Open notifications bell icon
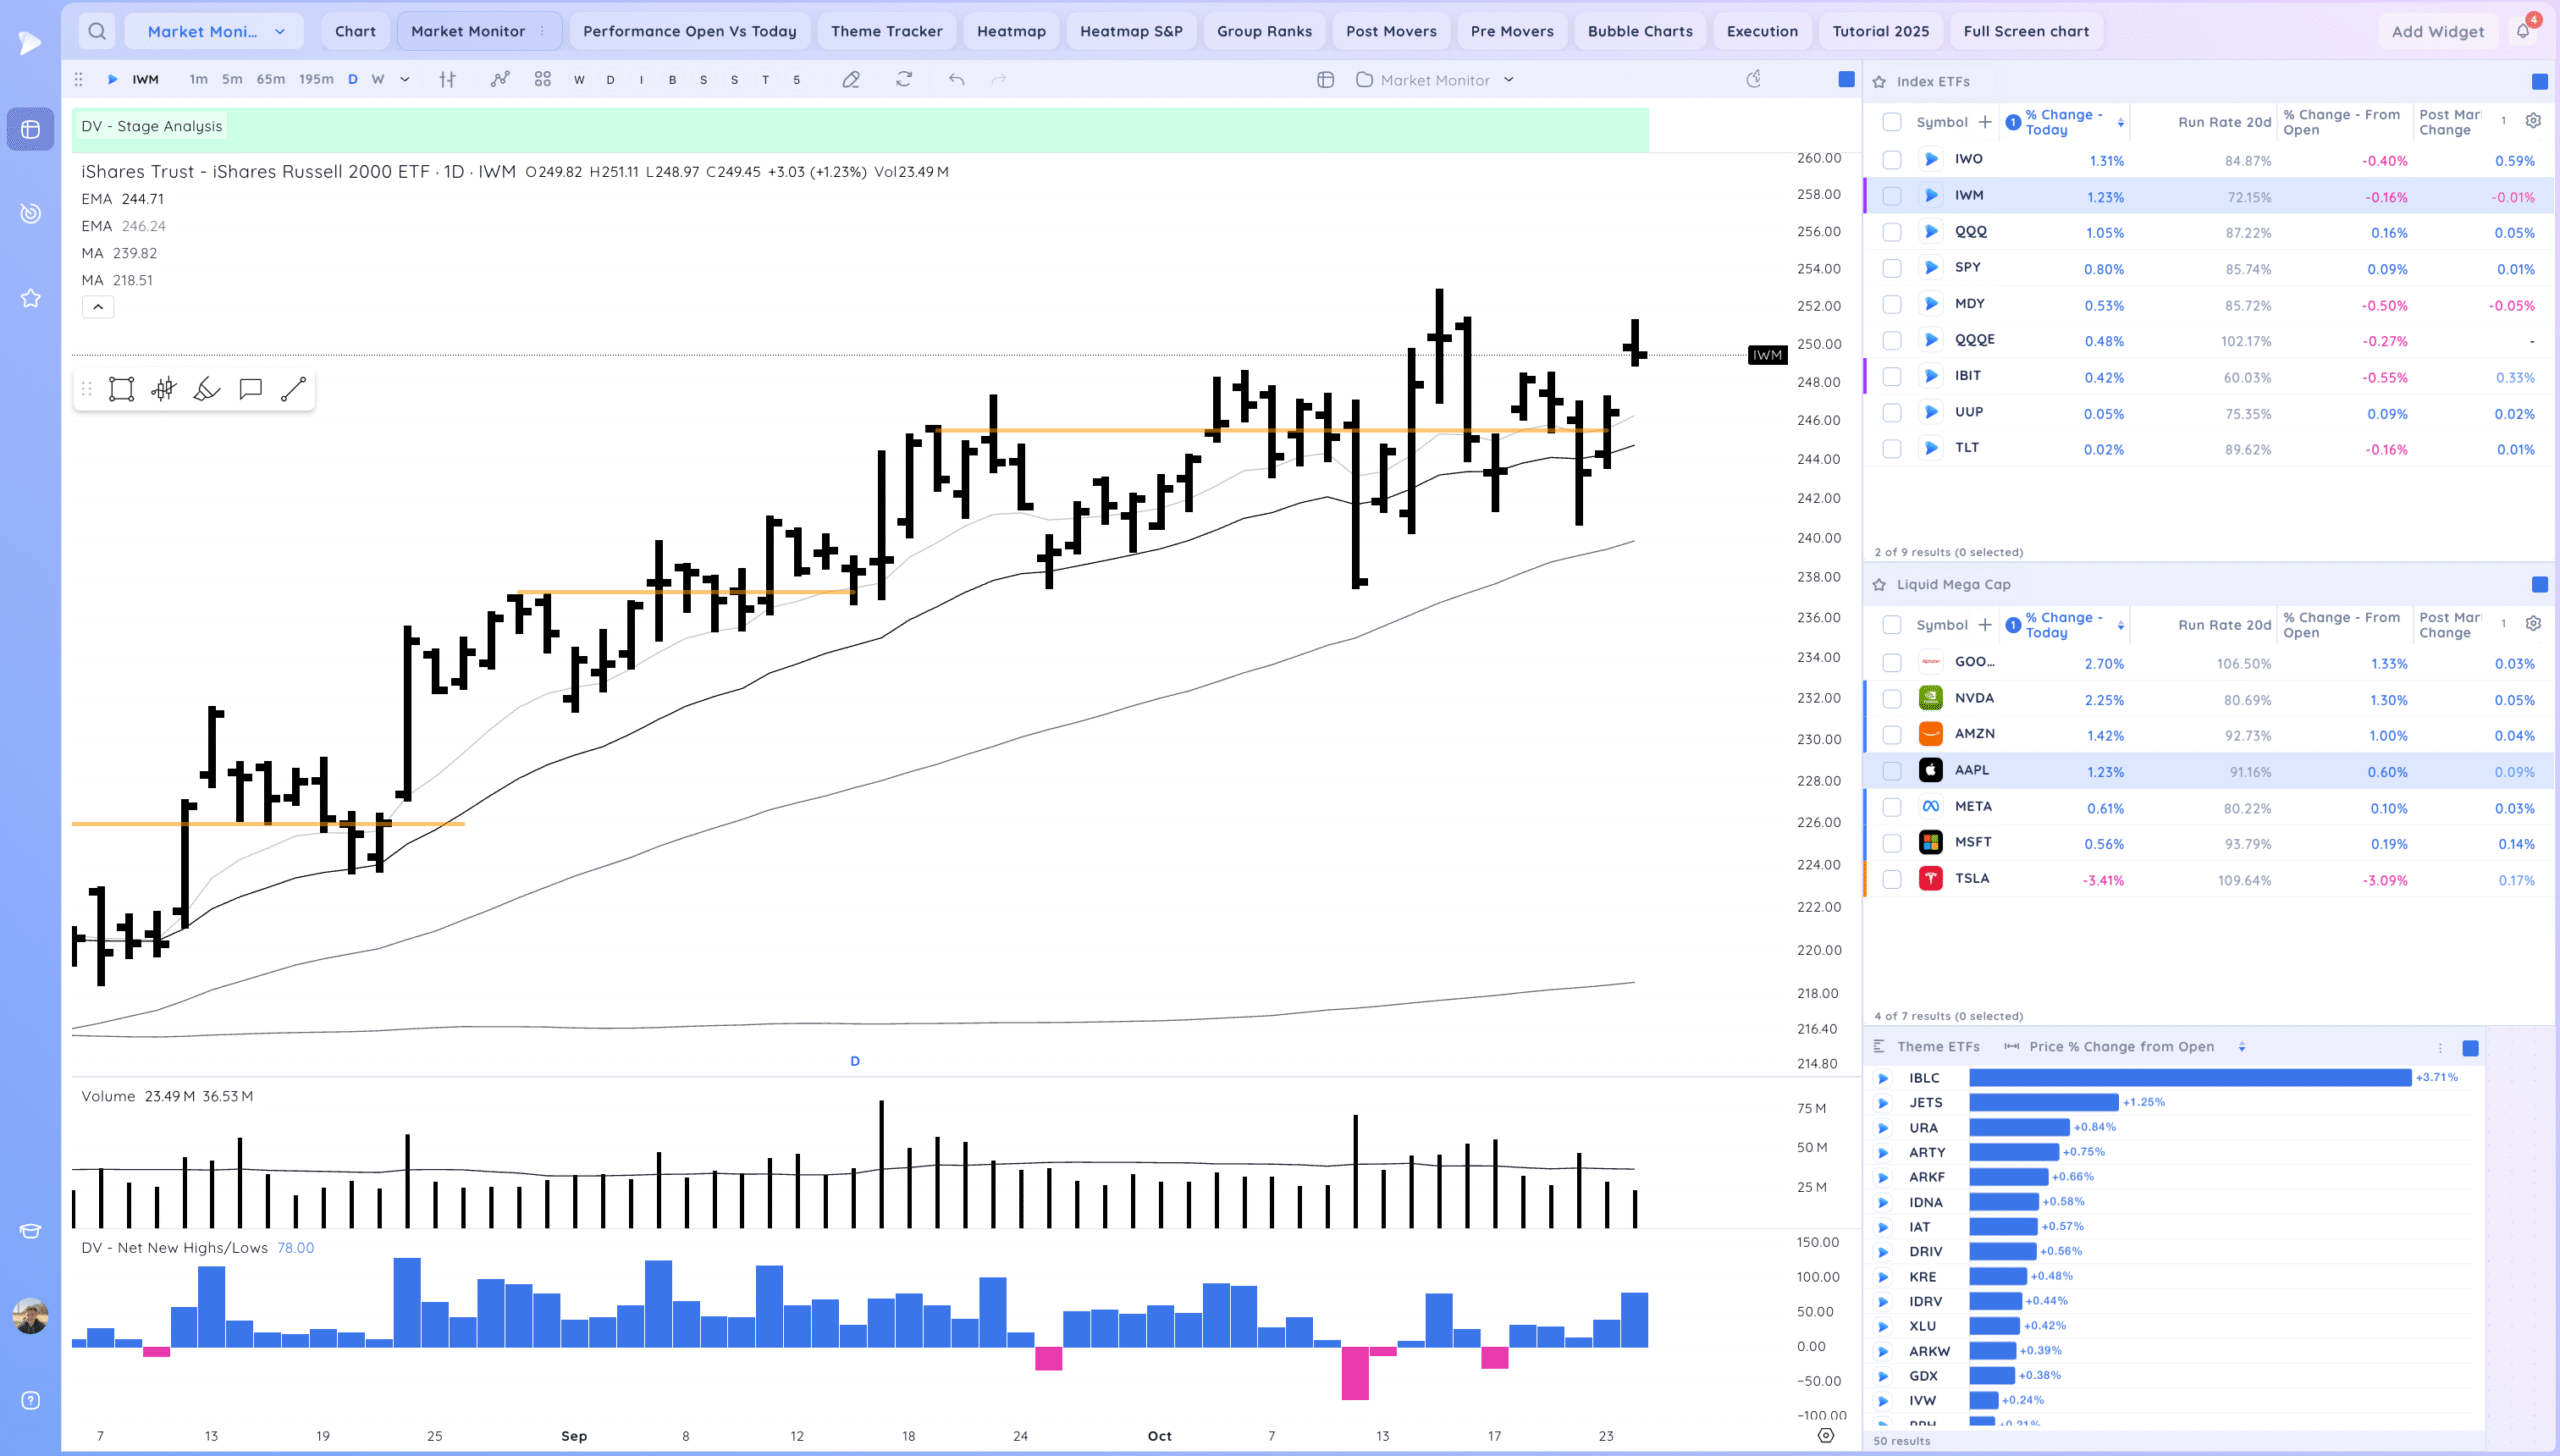The height and width of the screenshot is (1456, 2560). pos(2523,31)
